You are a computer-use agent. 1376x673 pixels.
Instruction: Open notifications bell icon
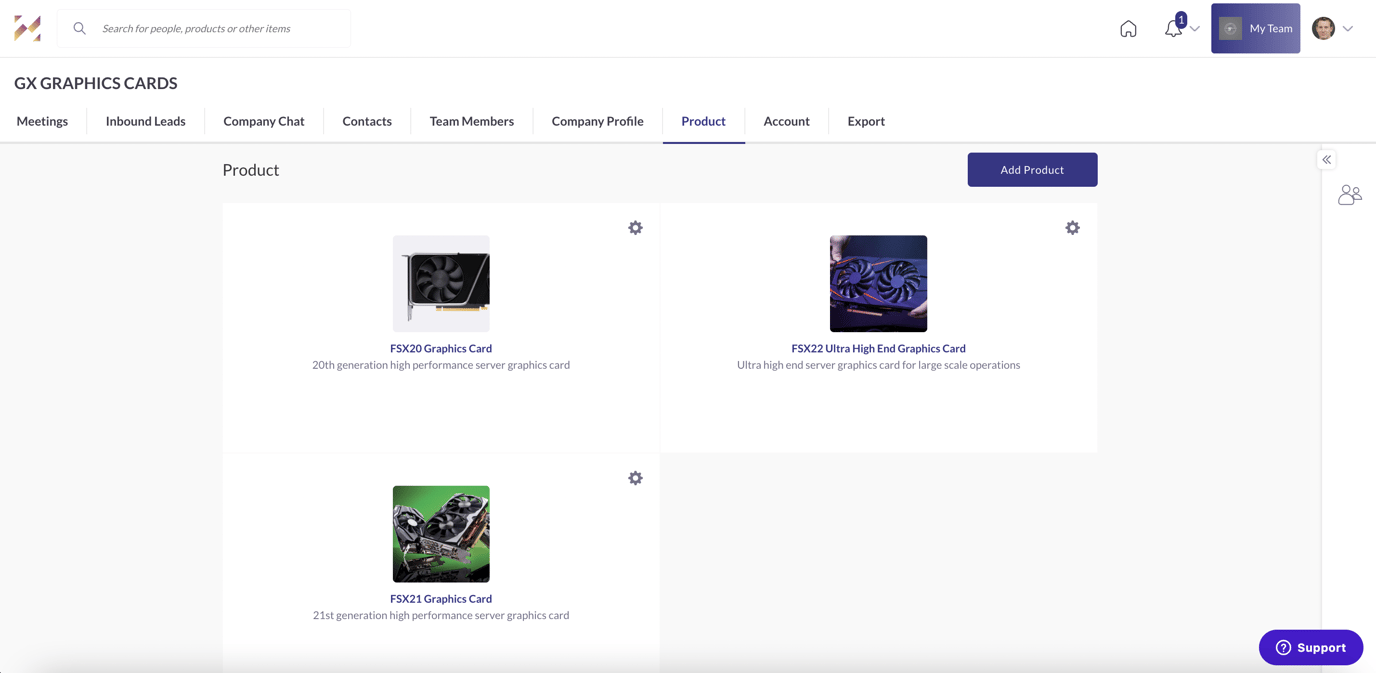[1173, 29]
